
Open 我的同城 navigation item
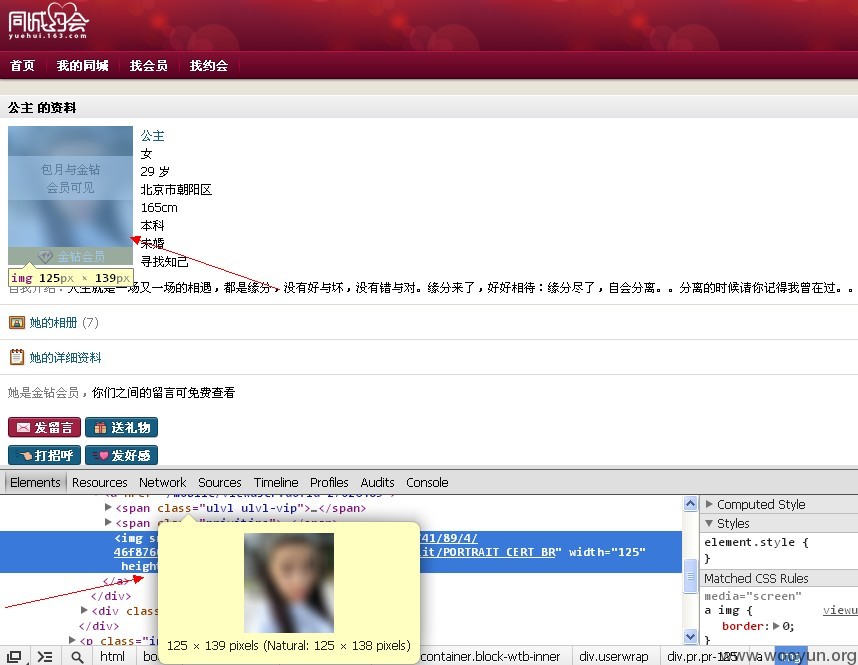point(83,66)
